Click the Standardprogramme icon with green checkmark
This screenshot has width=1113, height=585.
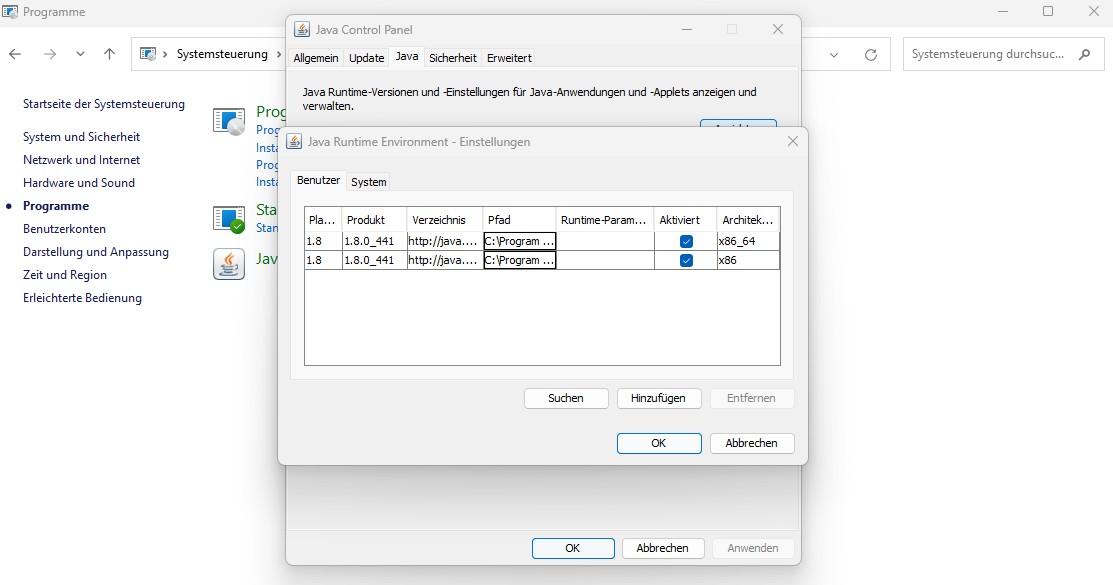[x=229, y=219]
